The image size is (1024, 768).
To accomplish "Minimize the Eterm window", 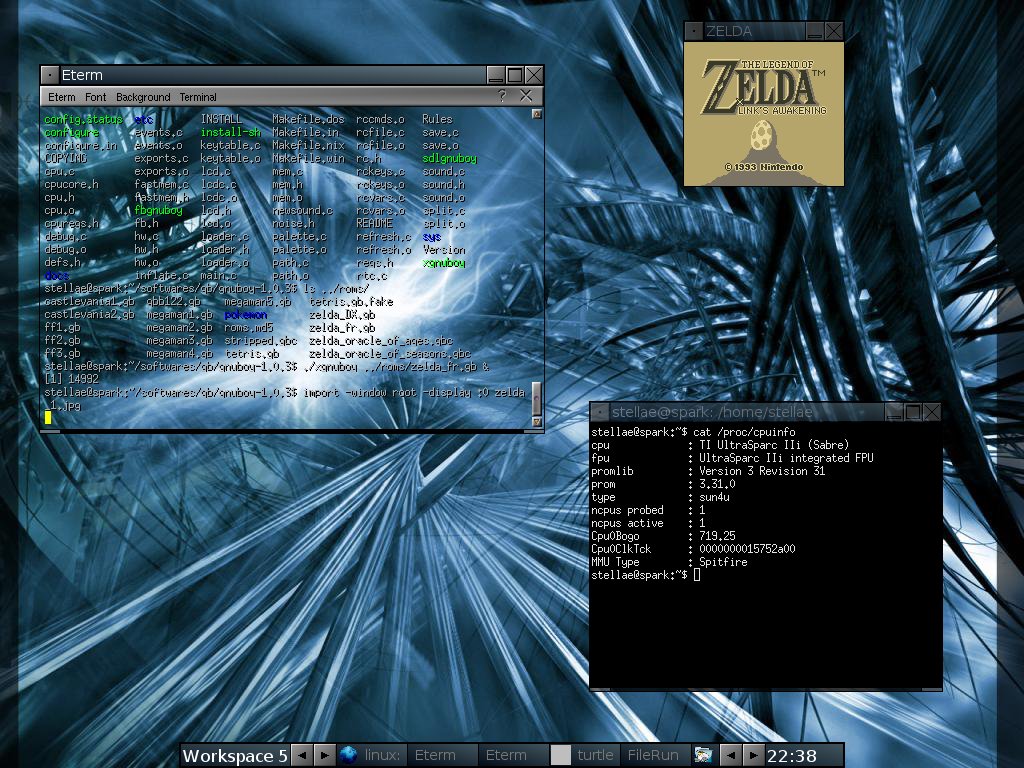I will 496,75.
